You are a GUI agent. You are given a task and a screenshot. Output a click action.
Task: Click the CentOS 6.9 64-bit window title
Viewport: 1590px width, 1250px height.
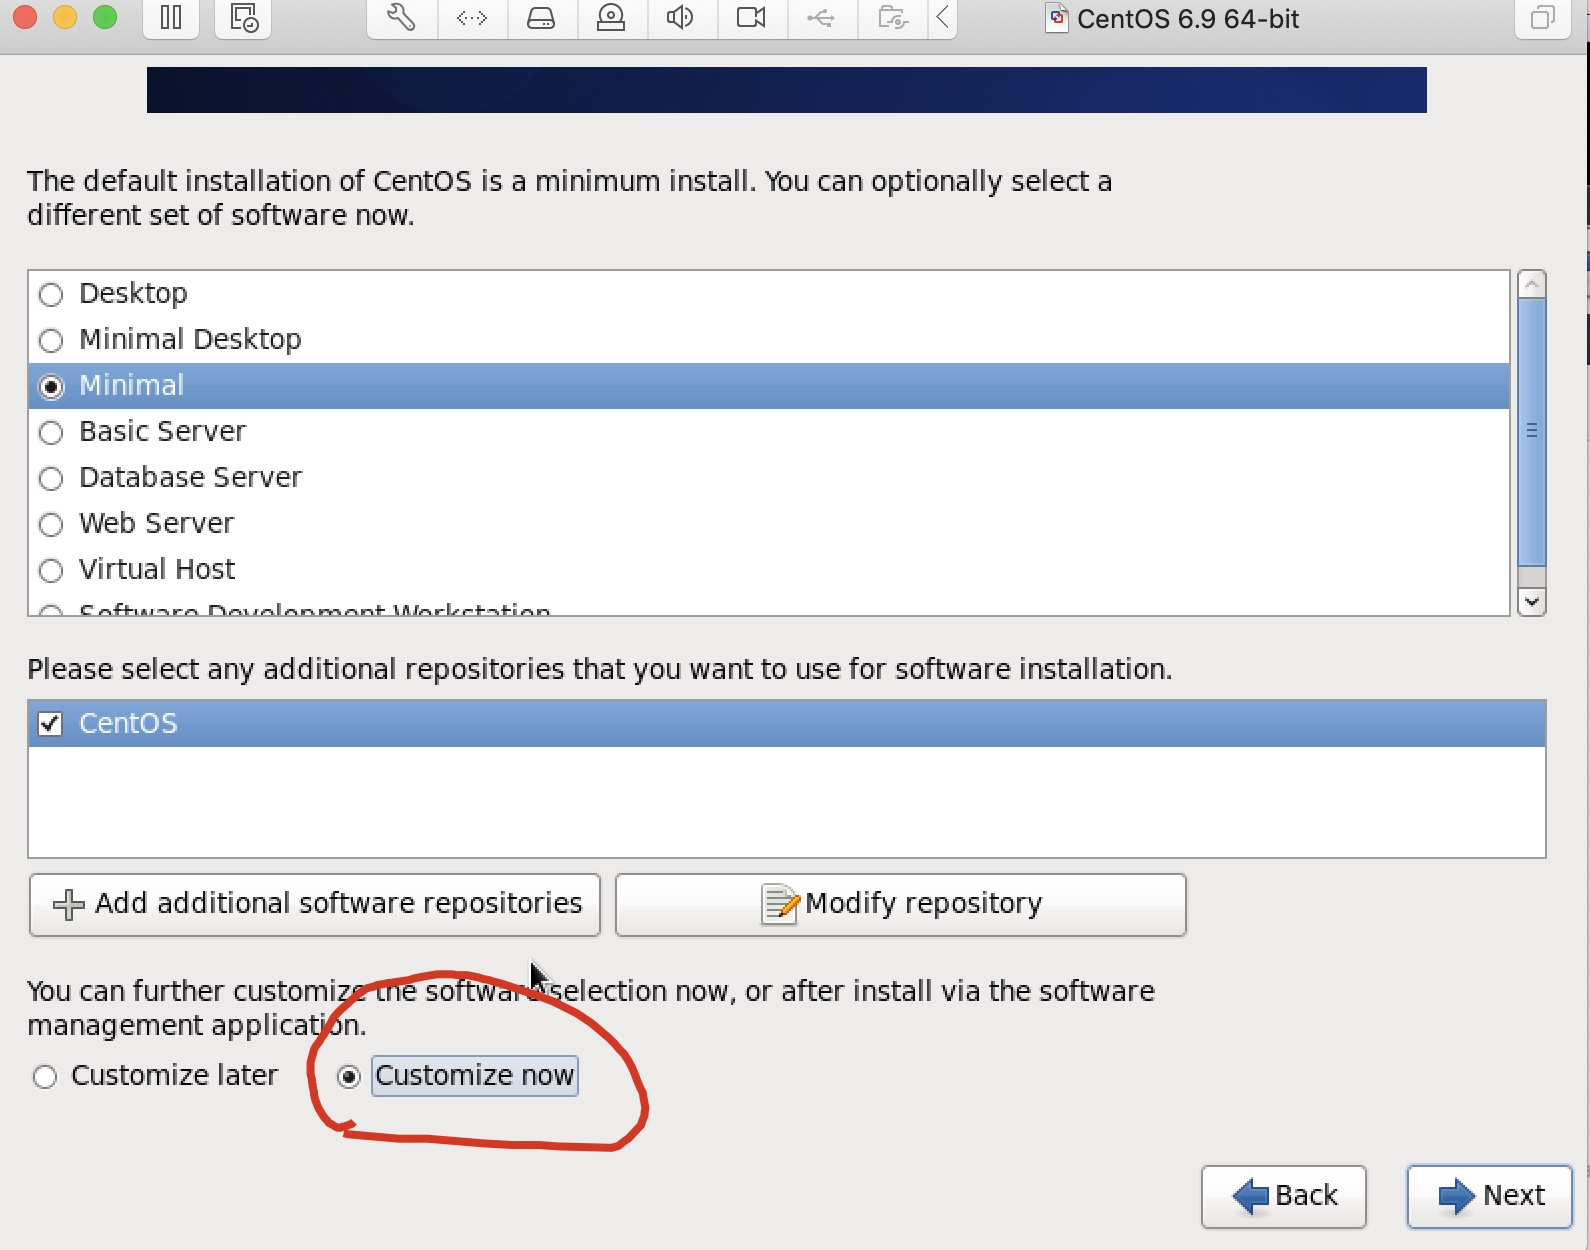1188,18
